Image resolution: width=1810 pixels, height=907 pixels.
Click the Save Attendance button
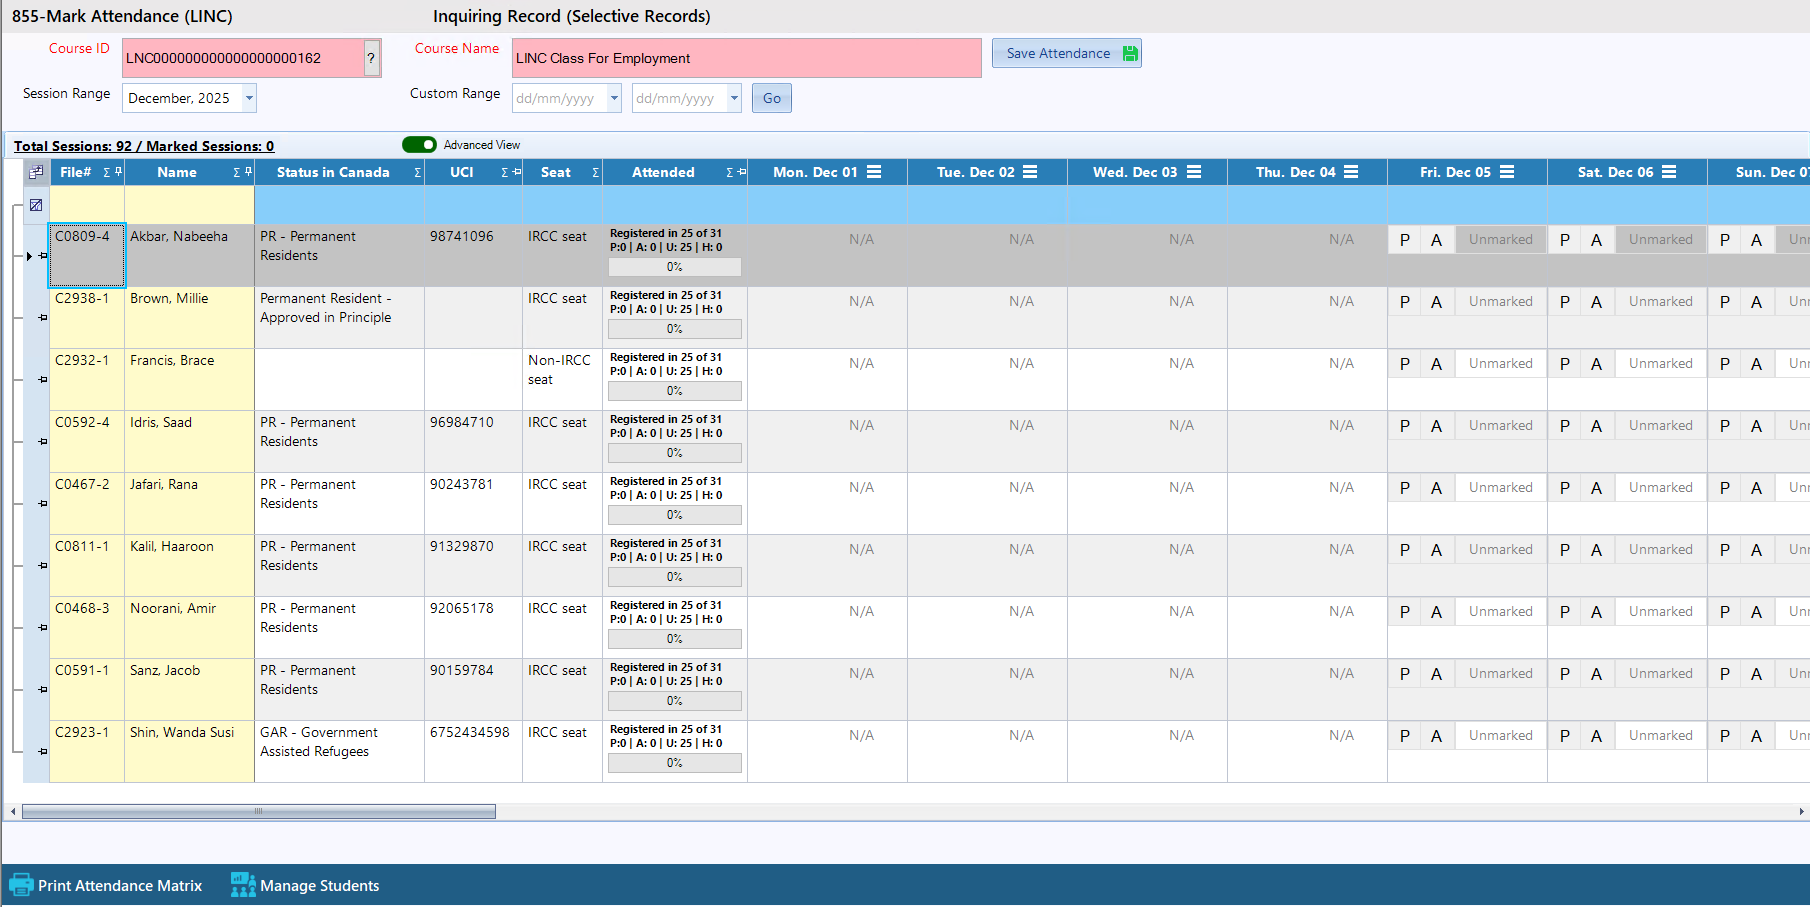coord(1066,54)
